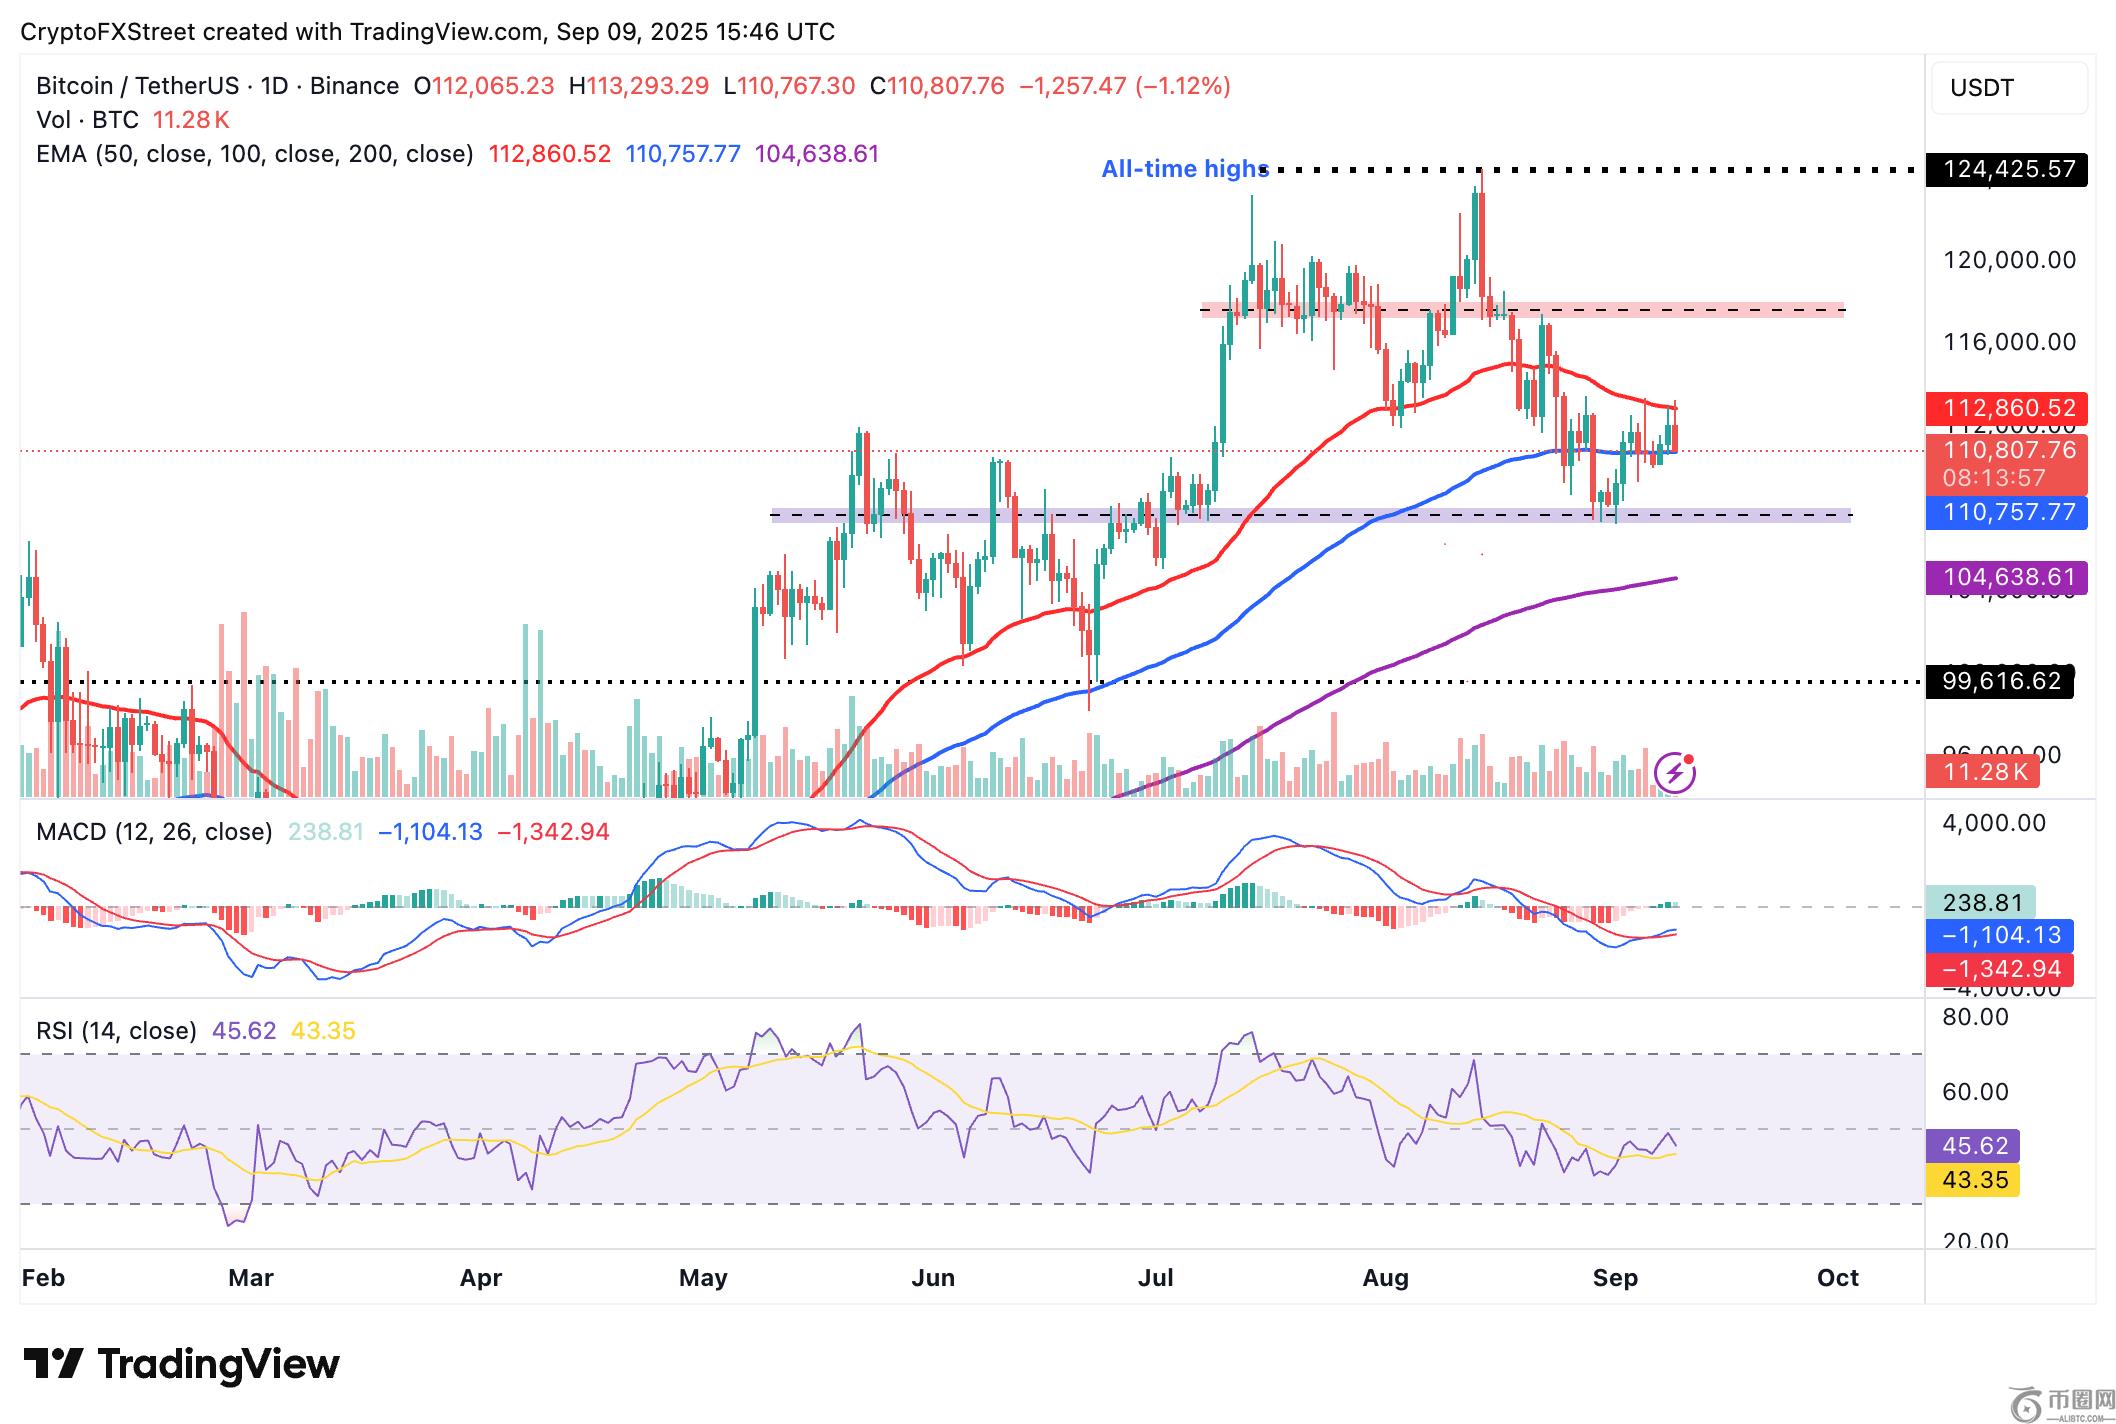Click the 'All-time highs' text annotation
This screenshot has width=2116, height=1424.
coord(1184,169)
